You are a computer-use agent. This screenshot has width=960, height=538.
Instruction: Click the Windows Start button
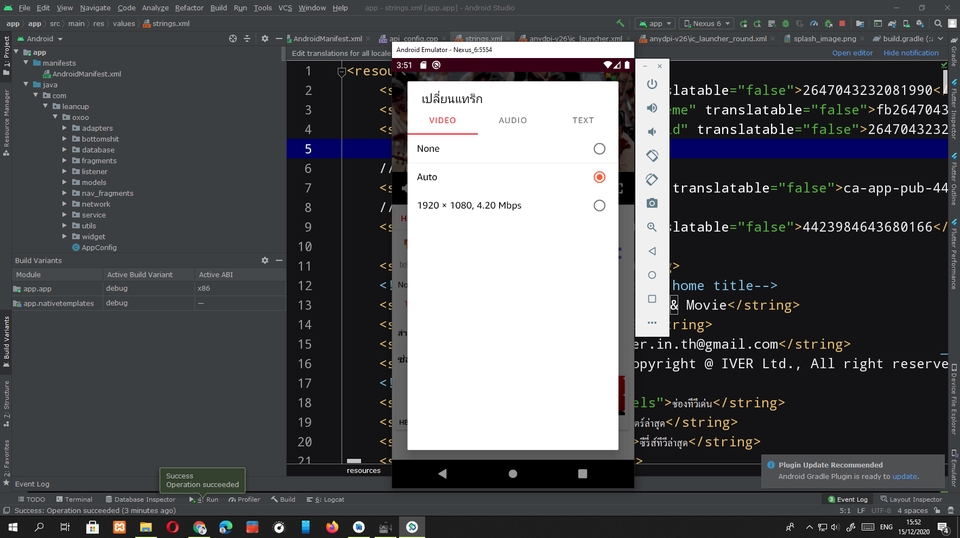coord(12,527)
